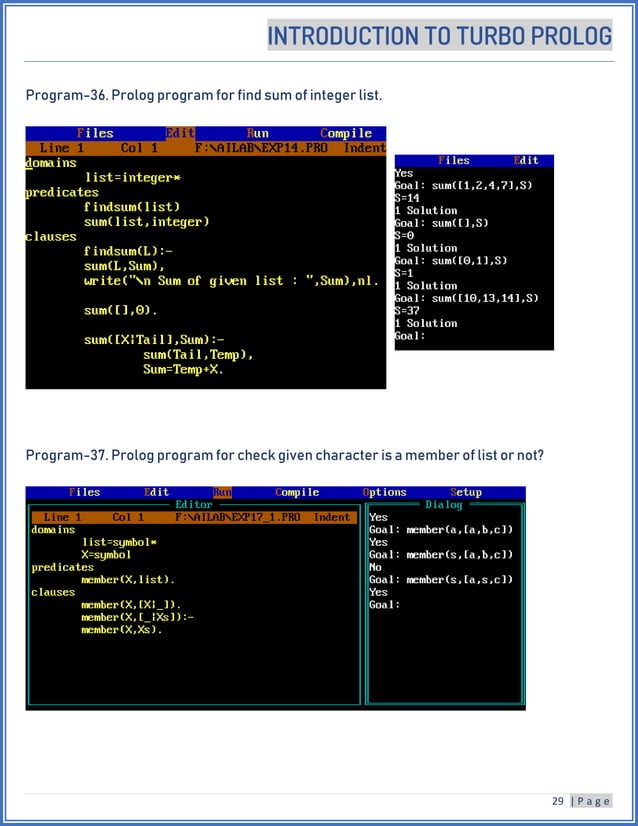This screenshot has height=826, width=638.
Task: Open Files menu in Program-36 output window
Action: (454, 161)
